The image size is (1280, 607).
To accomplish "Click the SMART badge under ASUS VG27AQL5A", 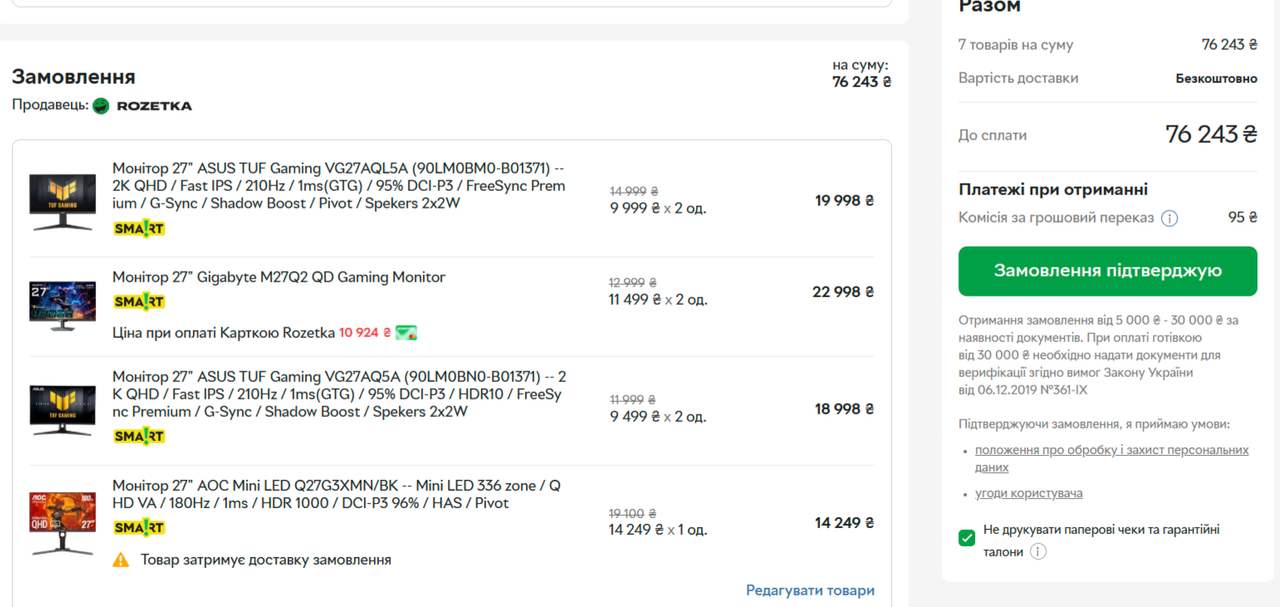I will pyautogui.click(x=139, y=228).
